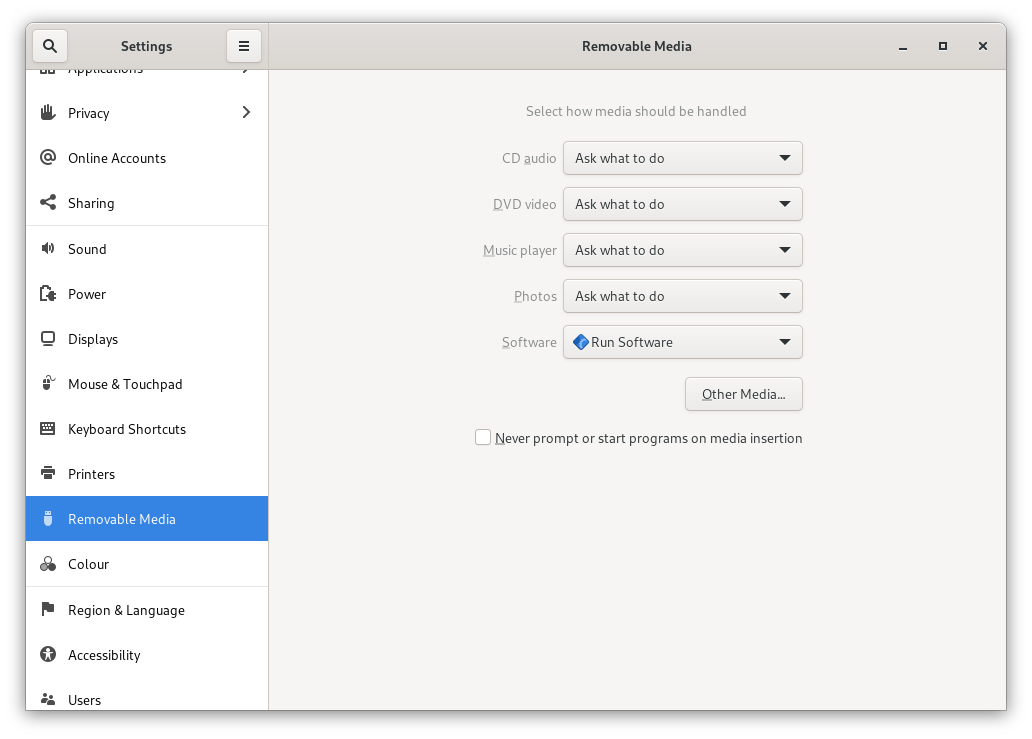Screen dimensions: 1032x739
Task: Expand the Privacy submenu chevron
Action: 246,113
